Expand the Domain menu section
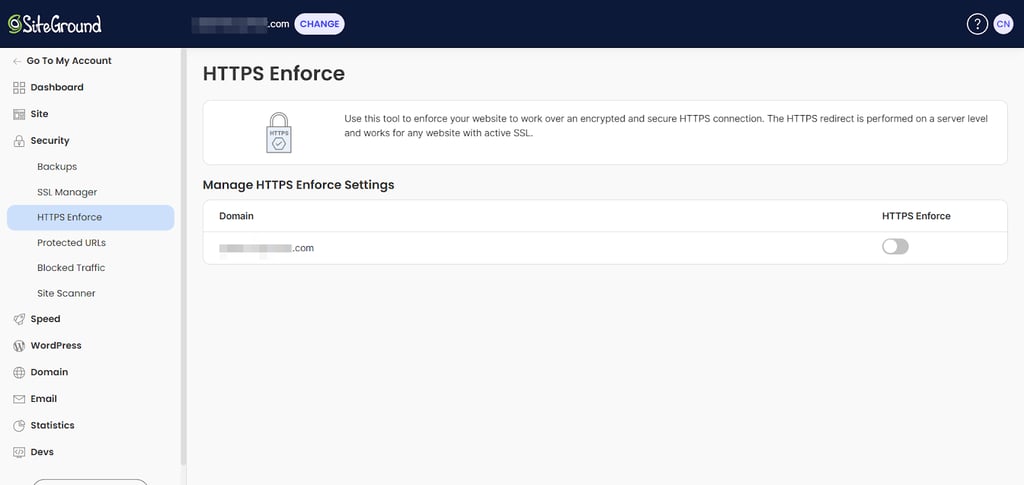The height and width of the screenshot is (485, 1024). point(49,372)
